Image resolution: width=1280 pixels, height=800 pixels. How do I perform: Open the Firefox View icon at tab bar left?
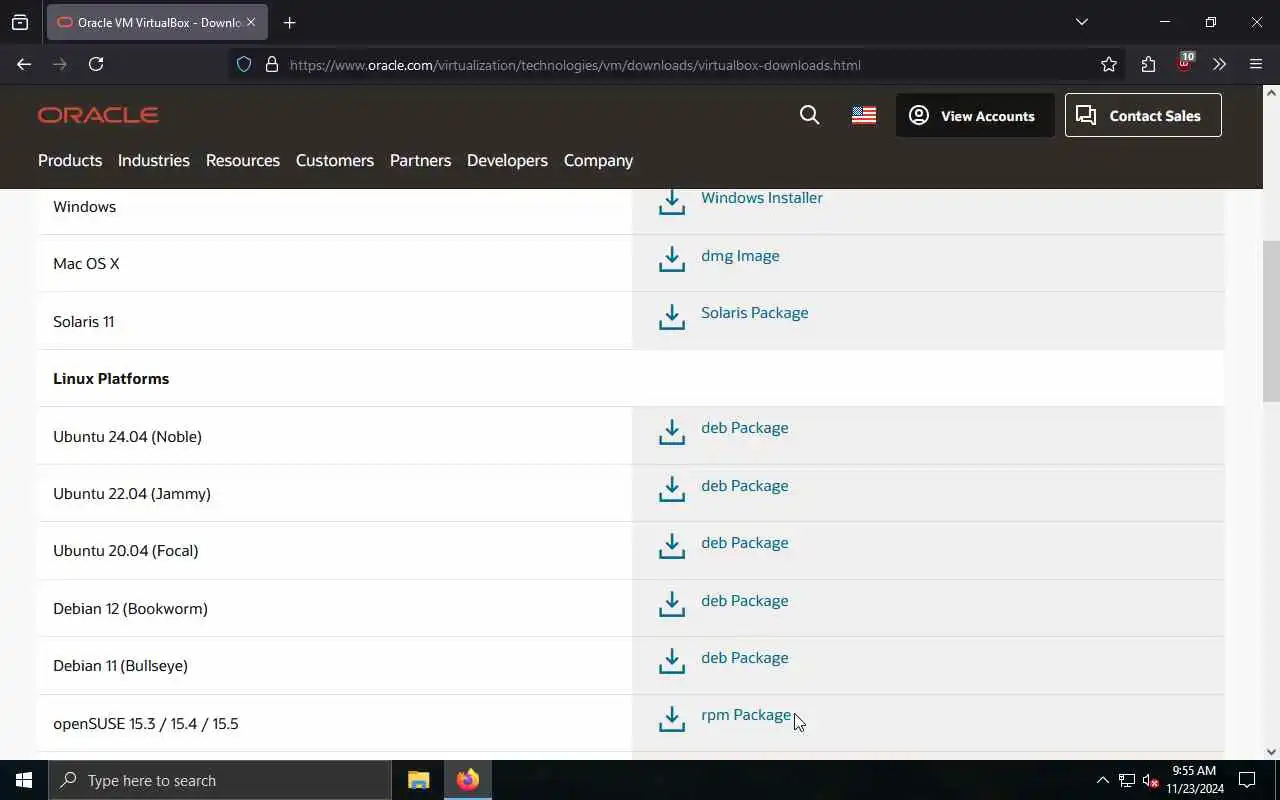tap(20, 22)
